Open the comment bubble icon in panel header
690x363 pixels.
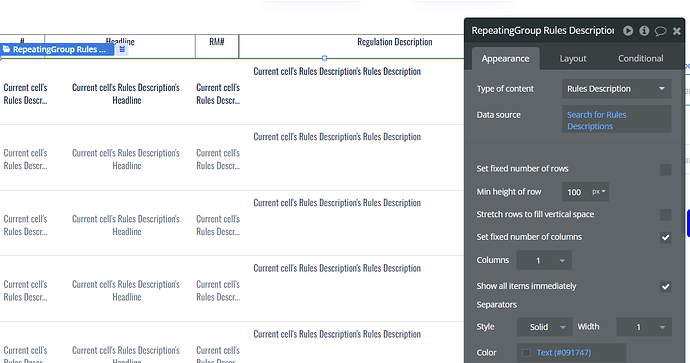[x=661, y=31]
